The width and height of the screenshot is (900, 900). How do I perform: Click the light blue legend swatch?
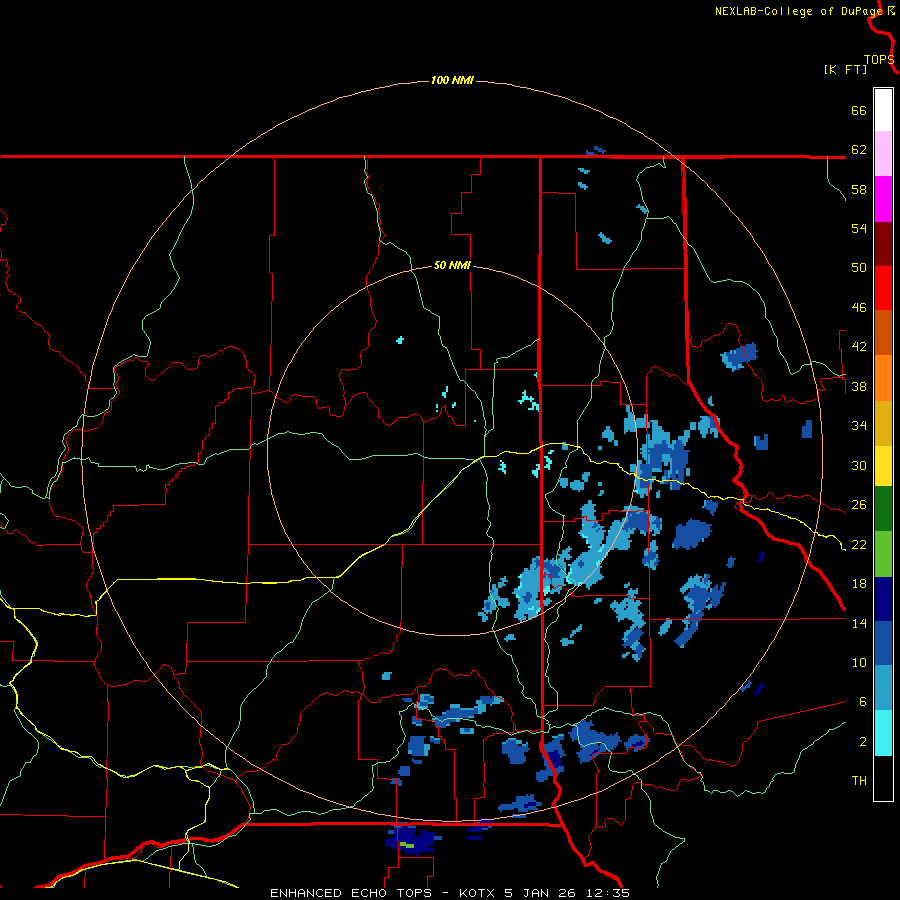[883, 688]
